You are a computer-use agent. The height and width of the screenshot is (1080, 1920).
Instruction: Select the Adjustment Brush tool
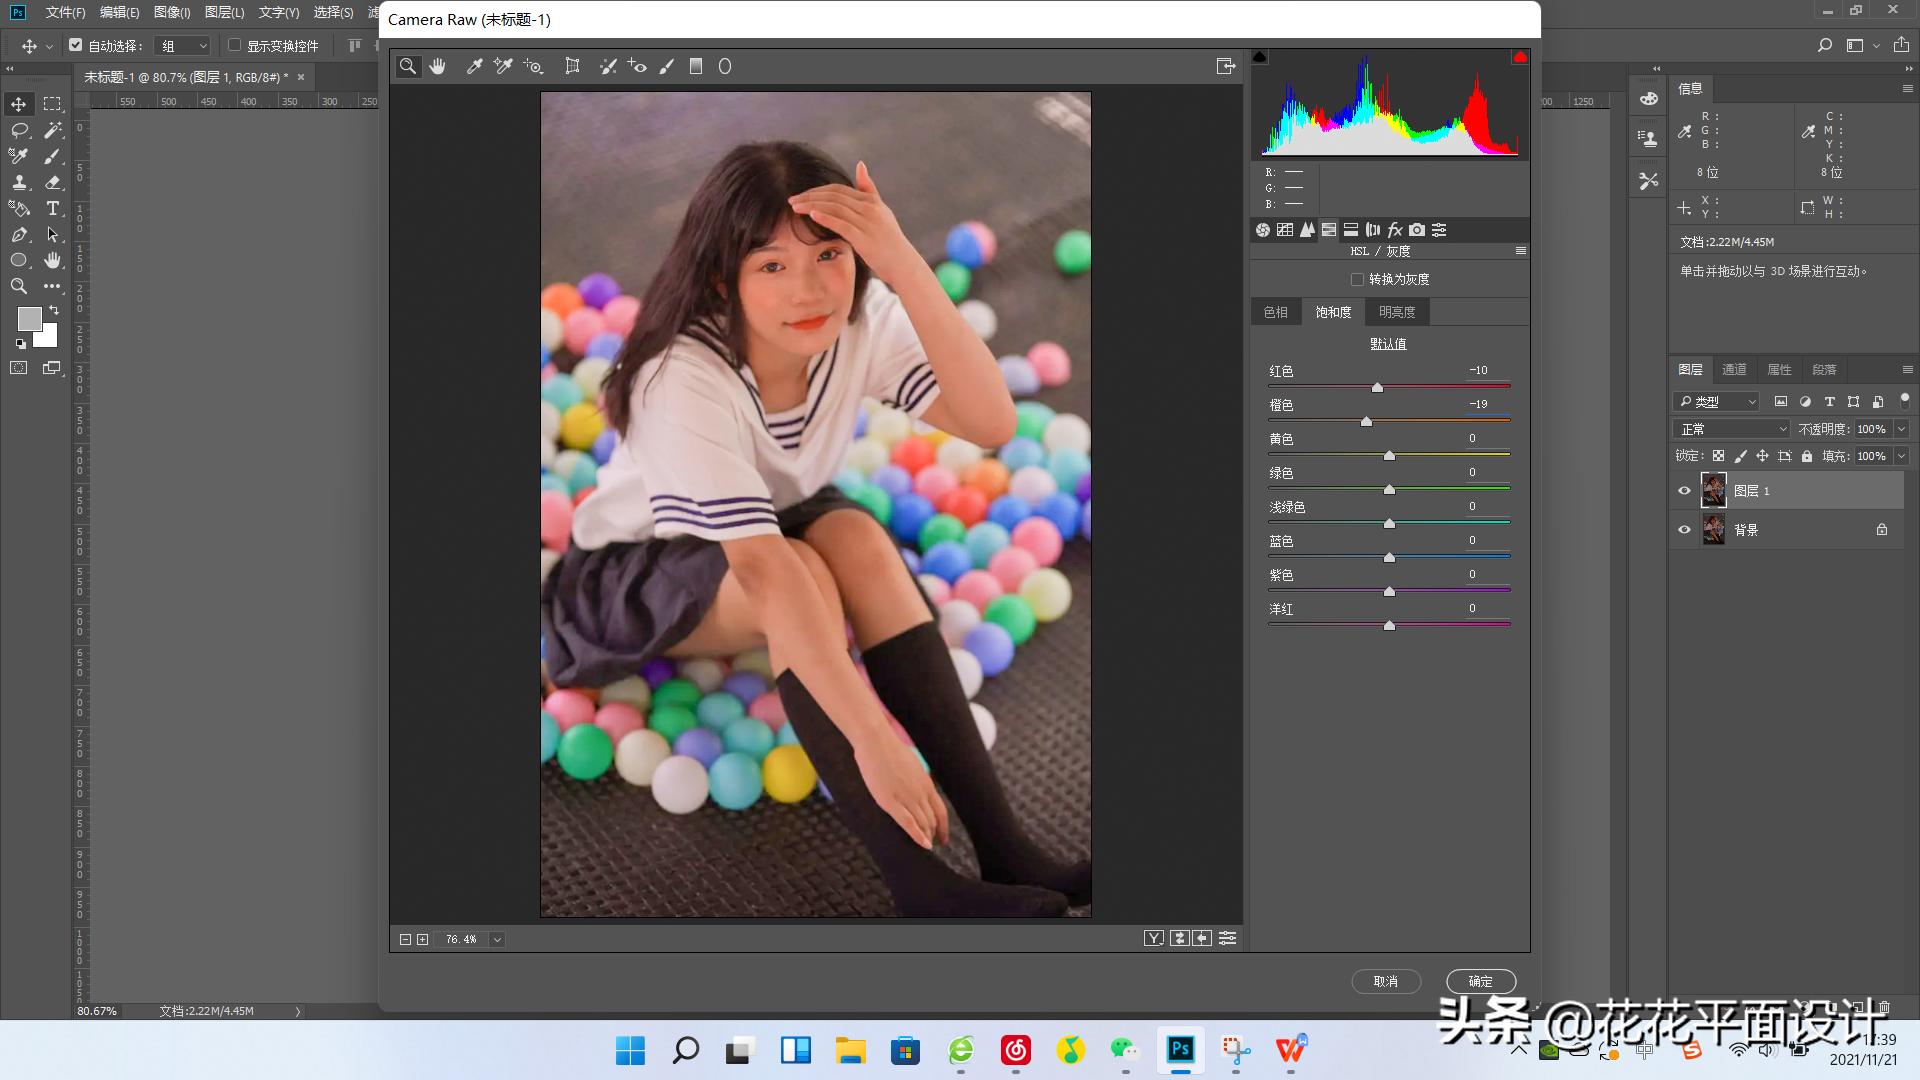[x=667, y=66]
